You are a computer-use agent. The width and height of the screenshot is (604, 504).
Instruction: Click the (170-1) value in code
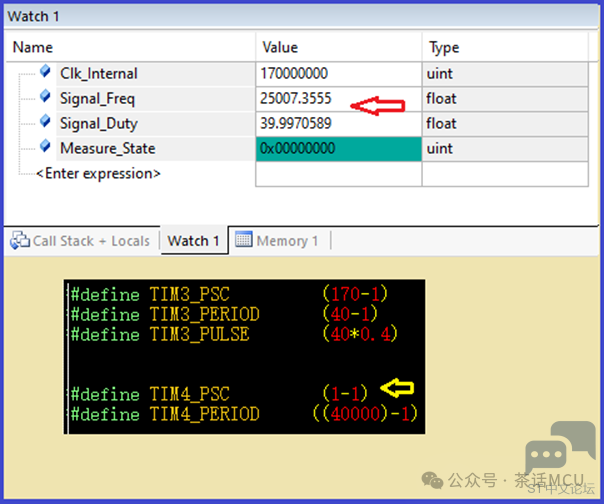point(355,294)
